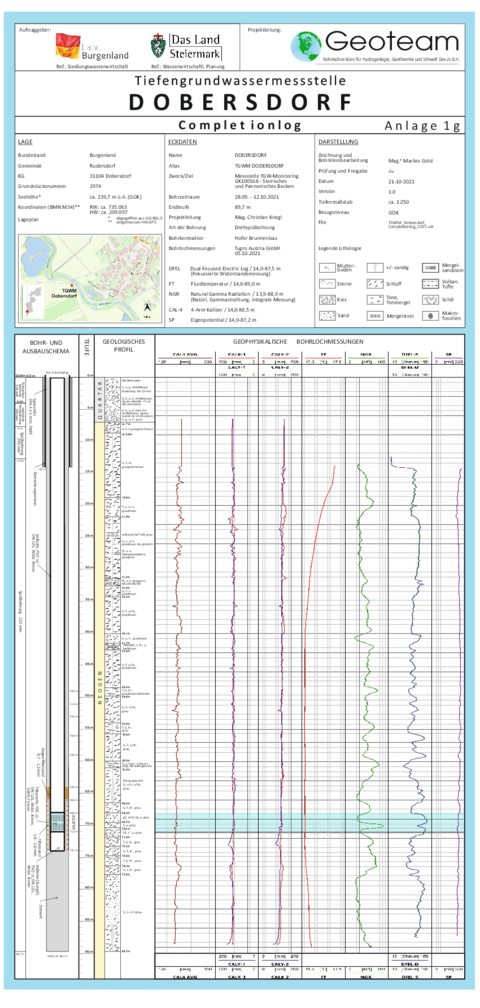Click the Mergelstein legend symbol

(375, 316)
